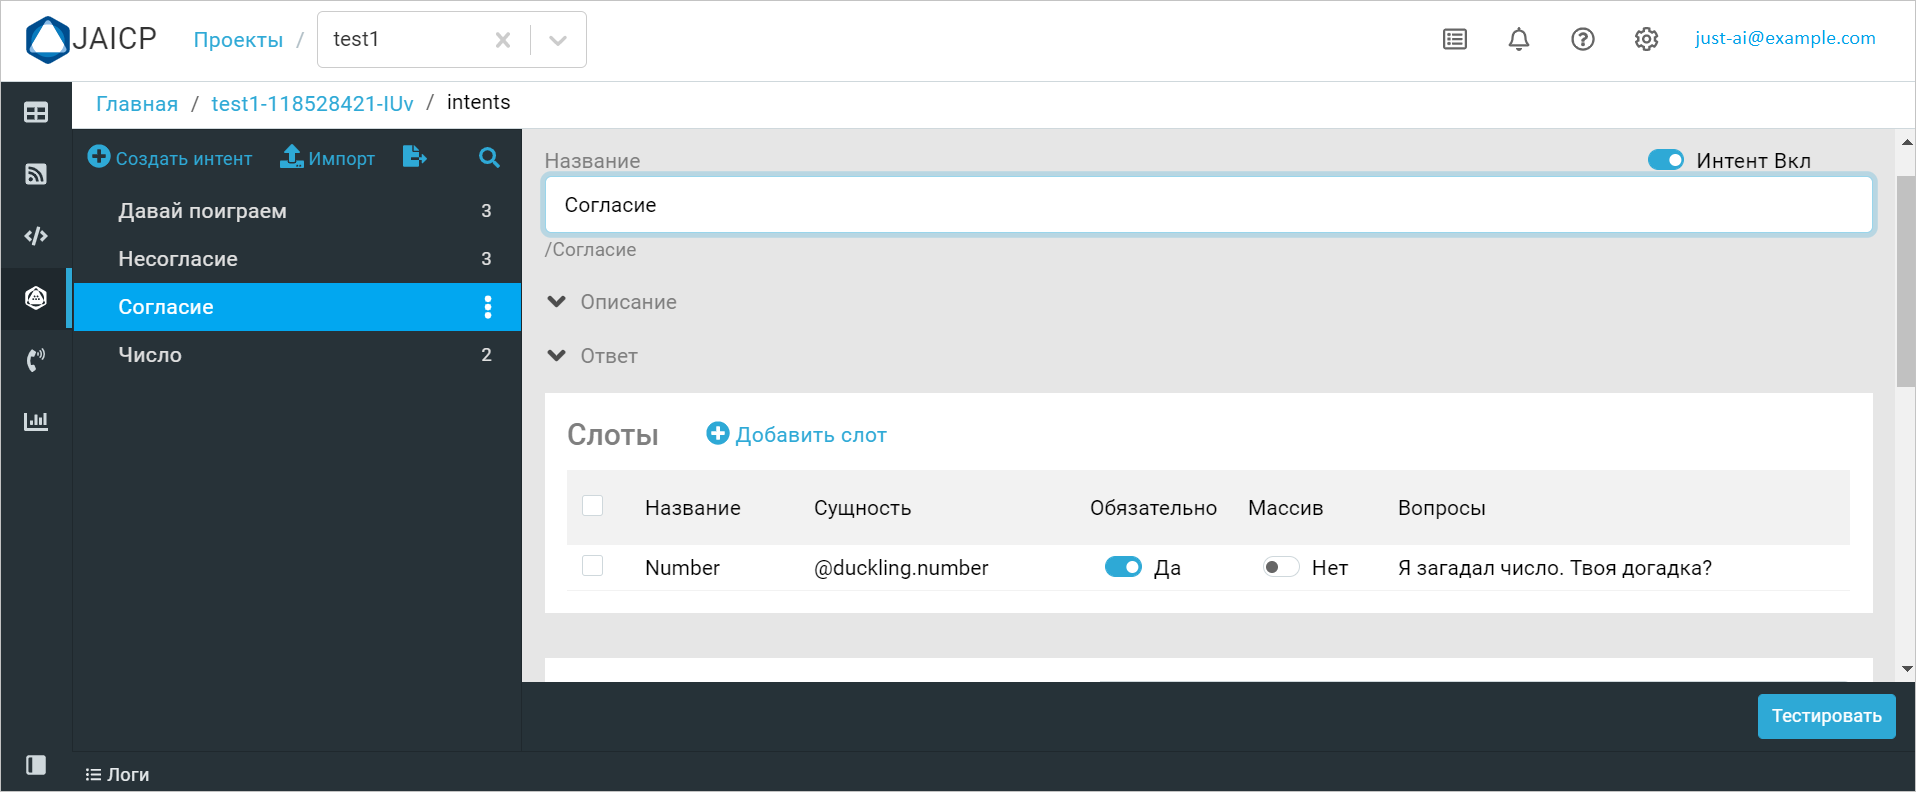Open NLU intents icon in sidebar
Screen dimensions: 1916x792
pyautogui.click(x=36, y=298)
